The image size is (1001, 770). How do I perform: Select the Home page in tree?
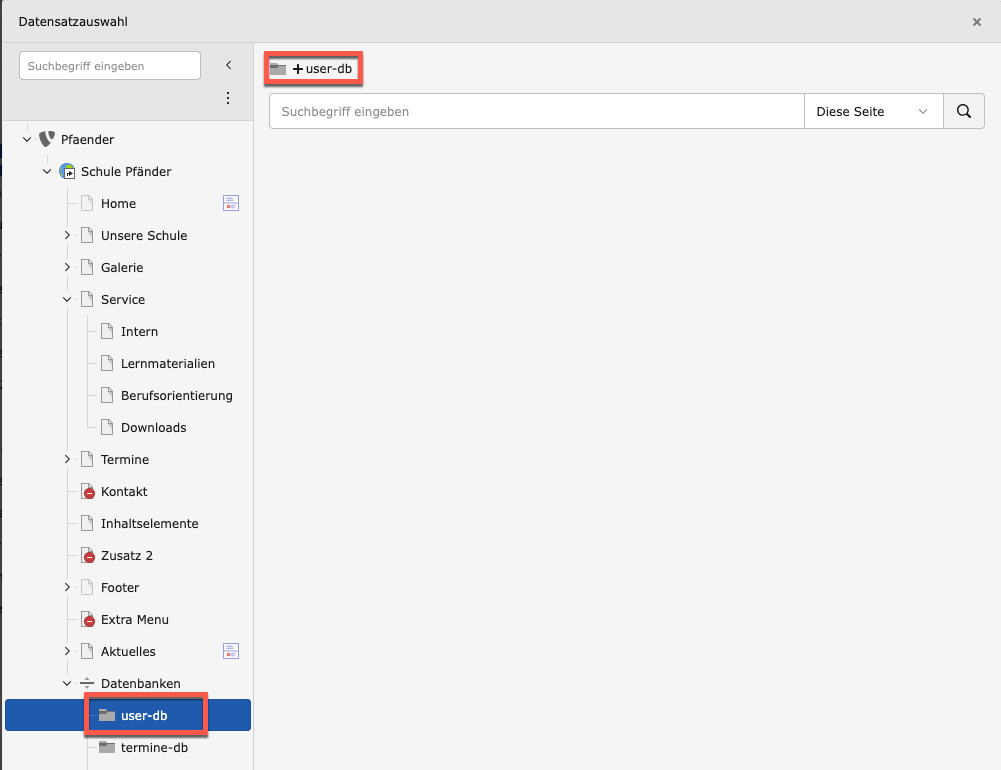[x=118, y=204]
